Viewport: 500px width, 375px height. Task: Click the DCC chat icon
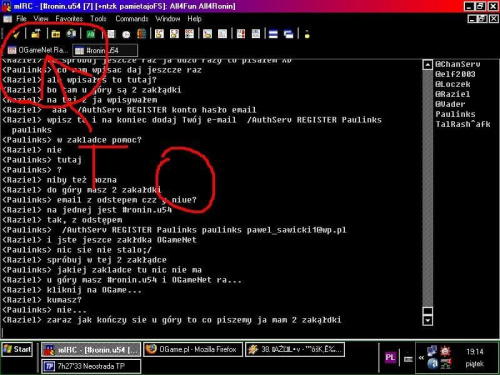click(174, 34)
